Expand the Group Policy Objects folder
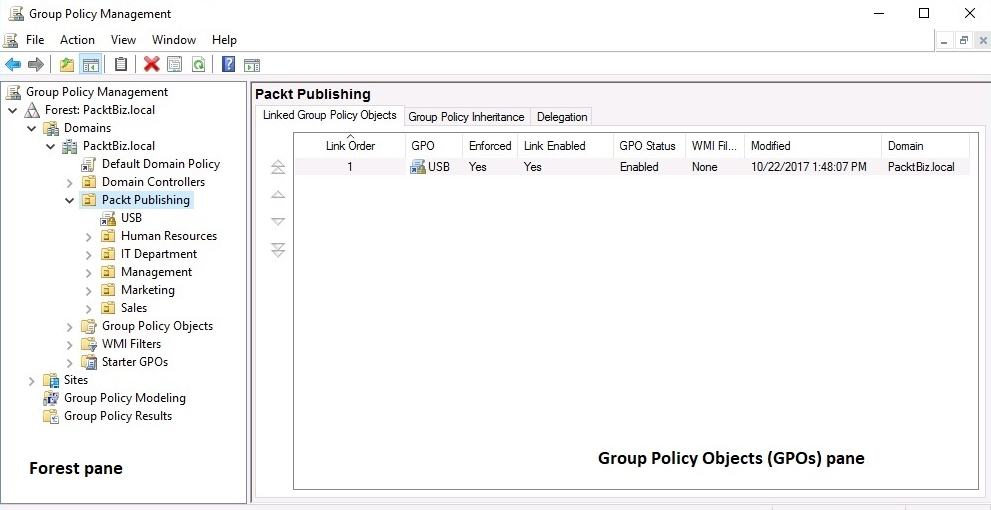991x510 pixels. pyautogui.click(x=70, y=327)
